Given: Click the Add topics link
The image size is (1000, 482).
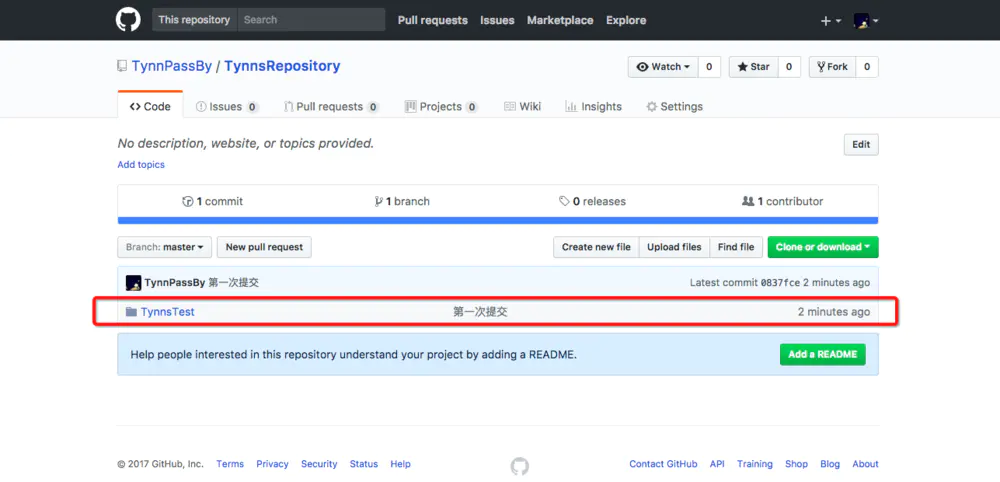Looking at the screenshot, I should tap(141, 164).
